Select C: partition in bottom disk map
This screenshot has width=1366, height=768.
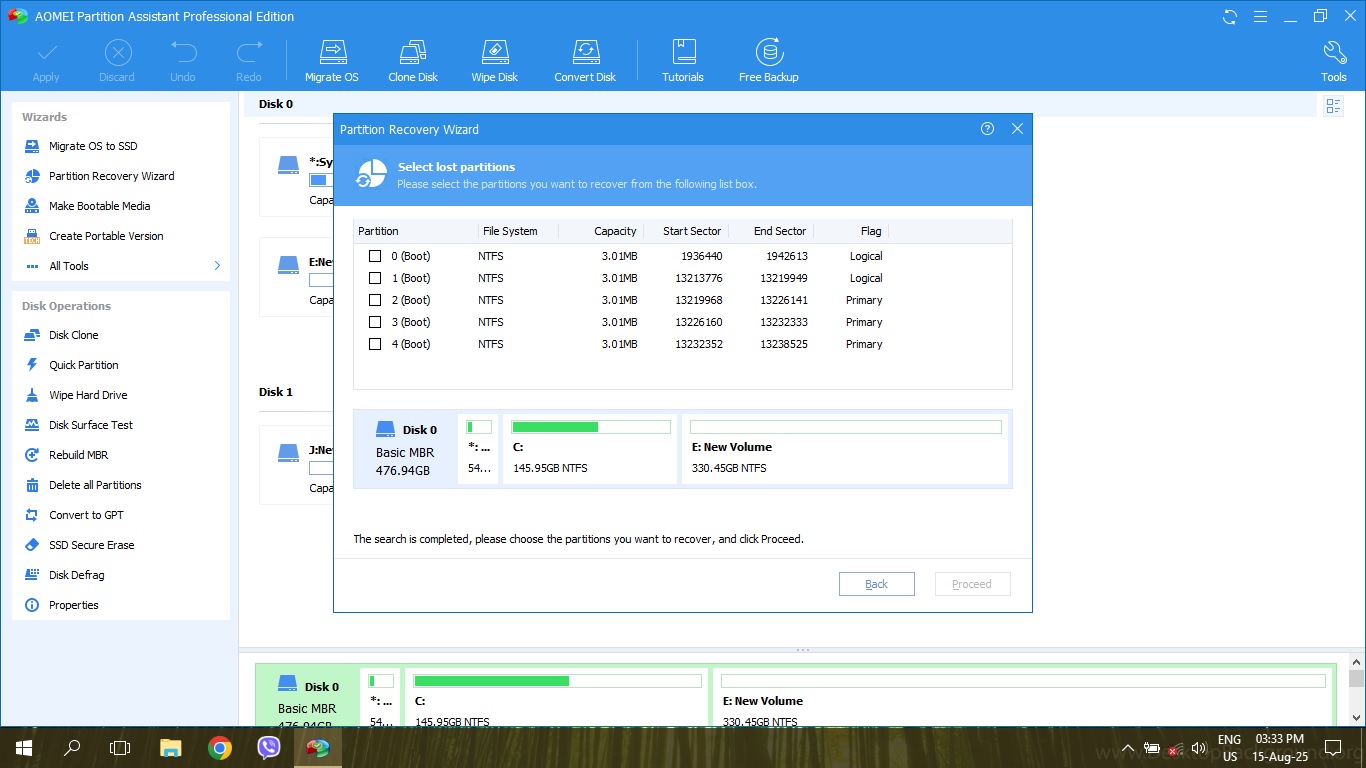click(557, 698)
